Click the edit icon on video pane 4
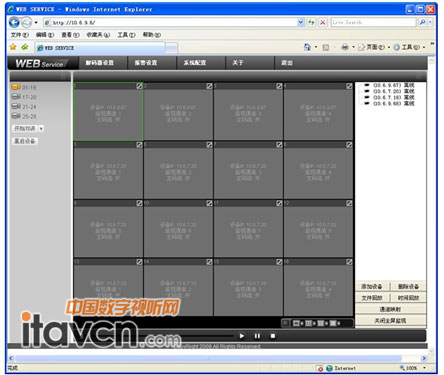 point(349,86)
